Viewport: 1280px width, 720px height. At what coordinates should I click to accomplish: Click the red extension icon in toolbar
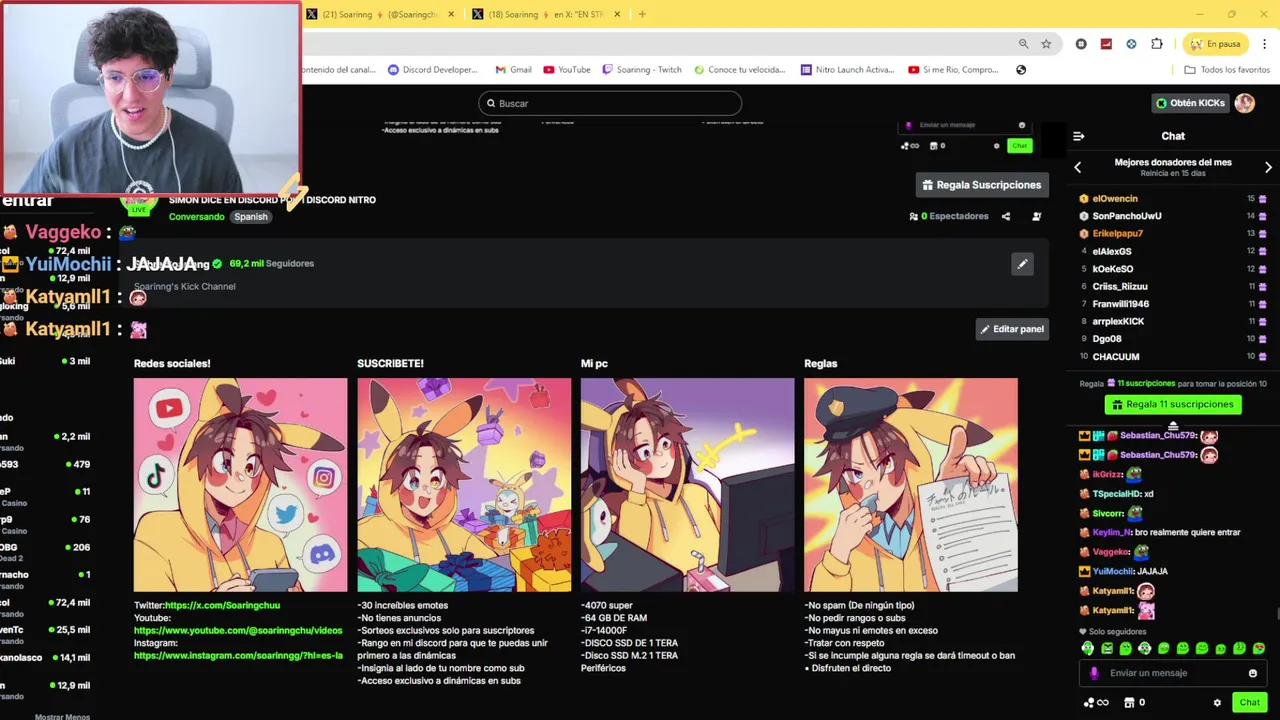pos(1106,44)
